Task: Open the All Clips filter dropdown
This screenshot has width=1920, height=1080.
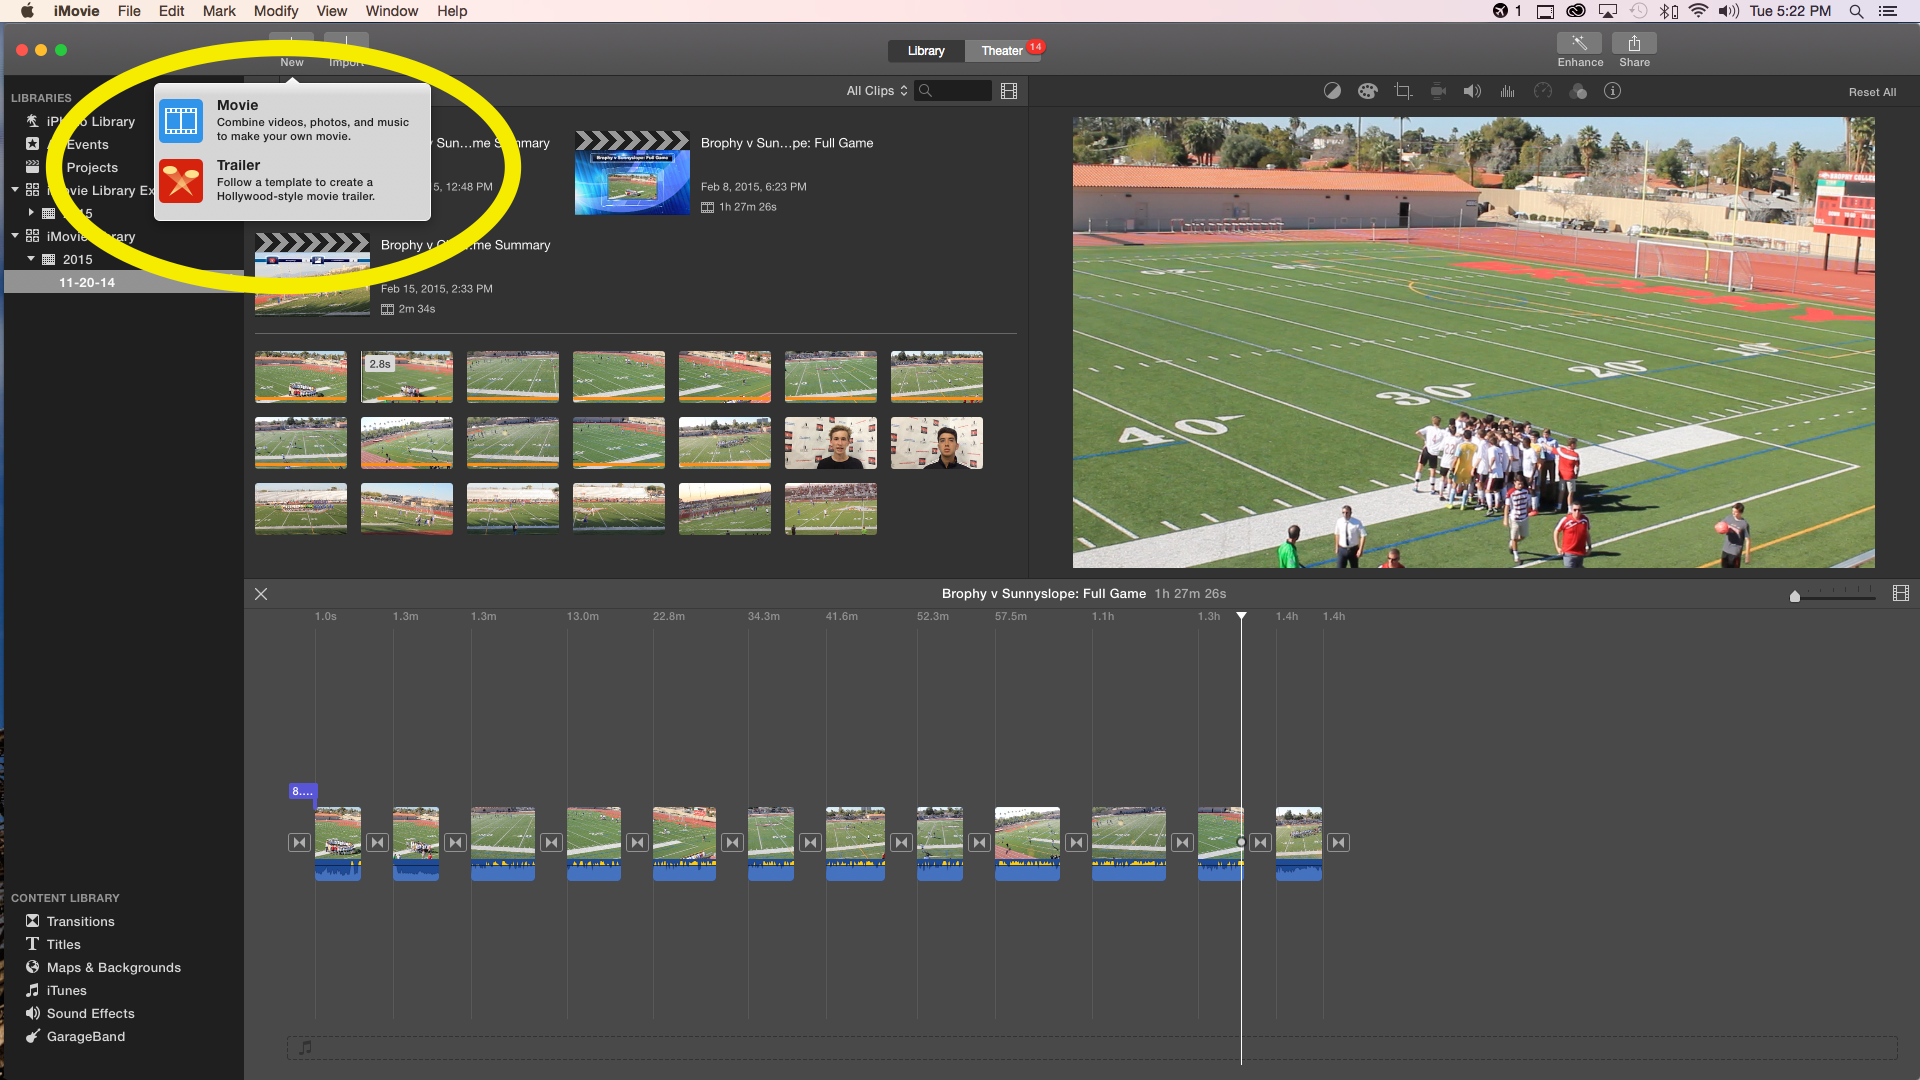Action: click(877, 91)
